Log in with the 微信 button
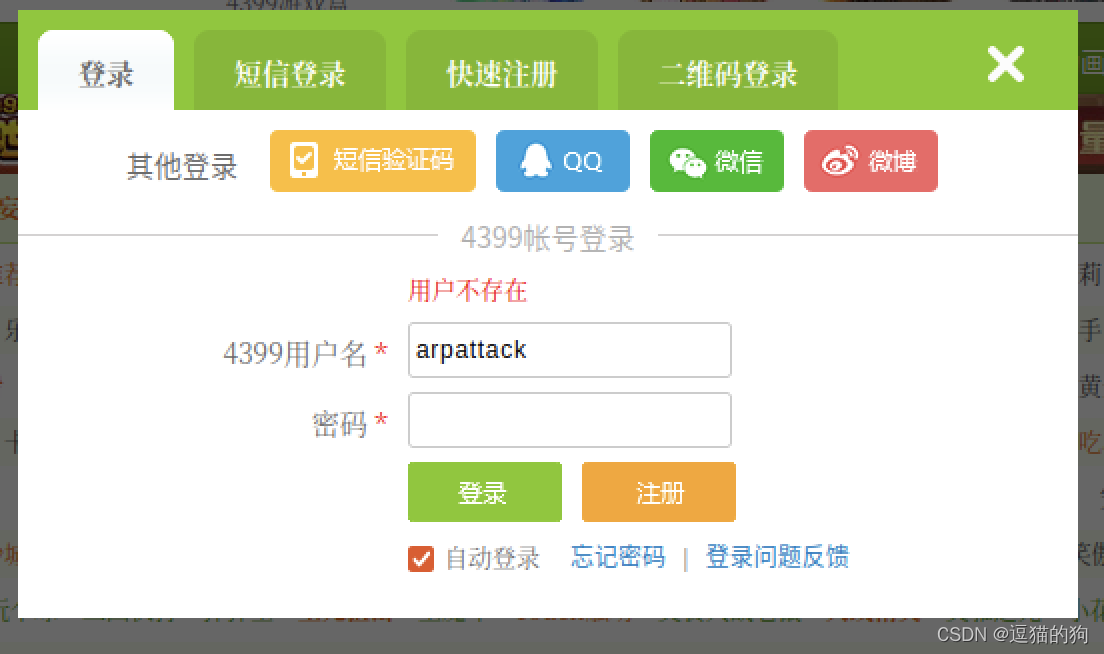This screenshot has height=654, width=1104. point(717,161)
